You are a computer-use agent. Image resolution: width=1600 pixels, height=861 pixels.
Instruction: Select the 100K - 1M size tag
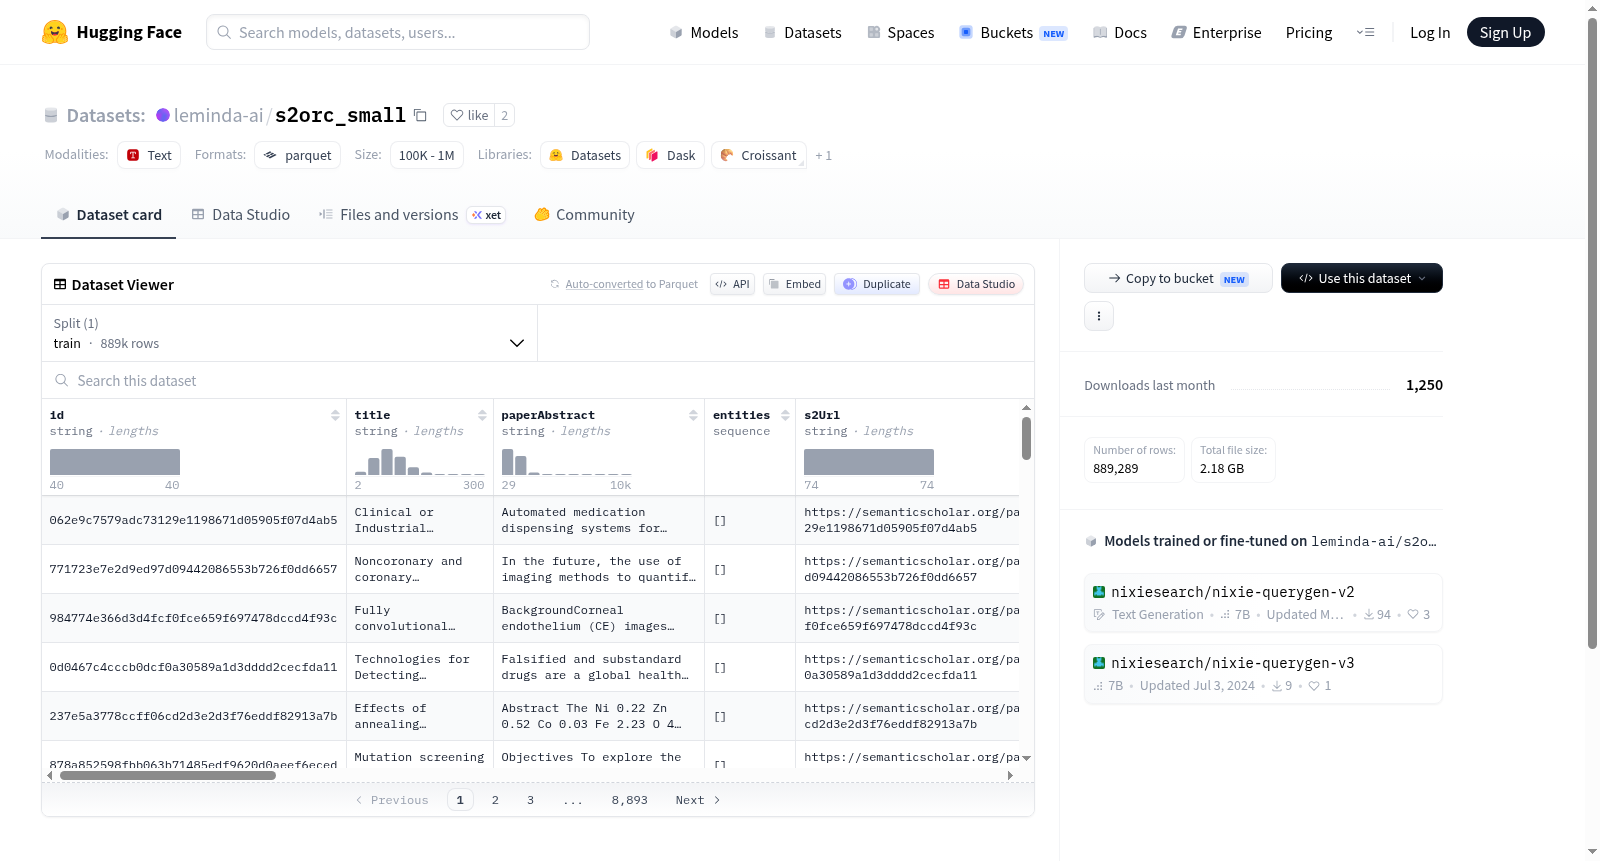tap(427, 155)
